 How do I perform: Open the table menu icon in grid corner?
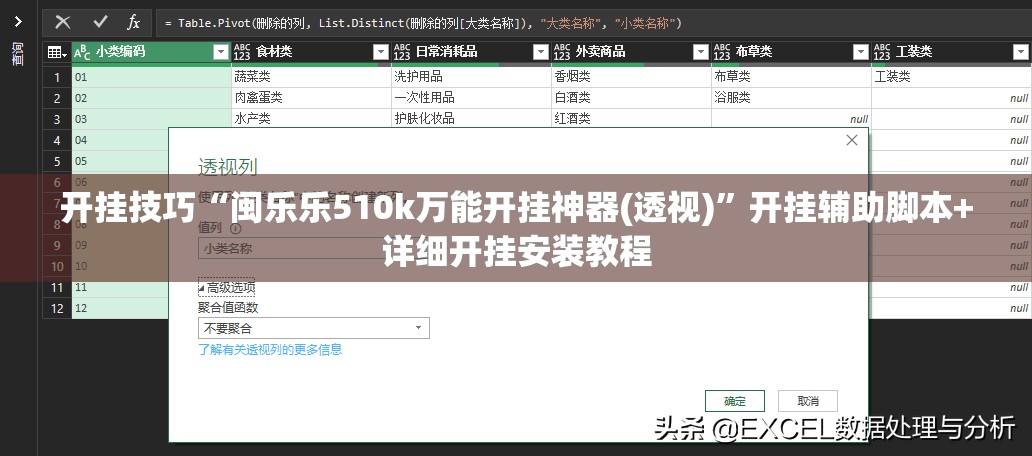coord(57,52)
